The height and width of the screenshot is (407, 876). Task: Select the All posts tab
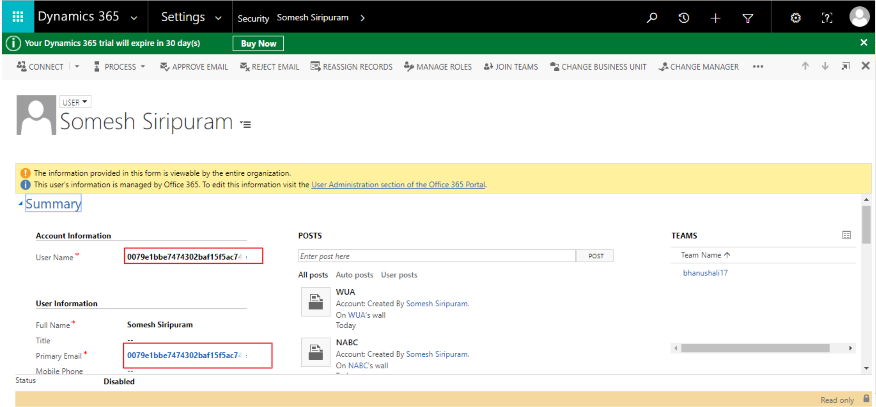[x=313, y=275]
